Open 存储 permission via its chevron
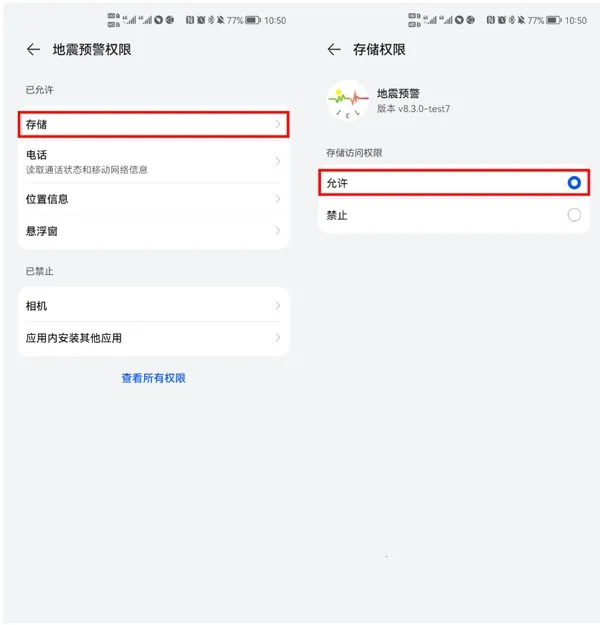The width and height of the screenshot is (600, 625). pos(278,124)
